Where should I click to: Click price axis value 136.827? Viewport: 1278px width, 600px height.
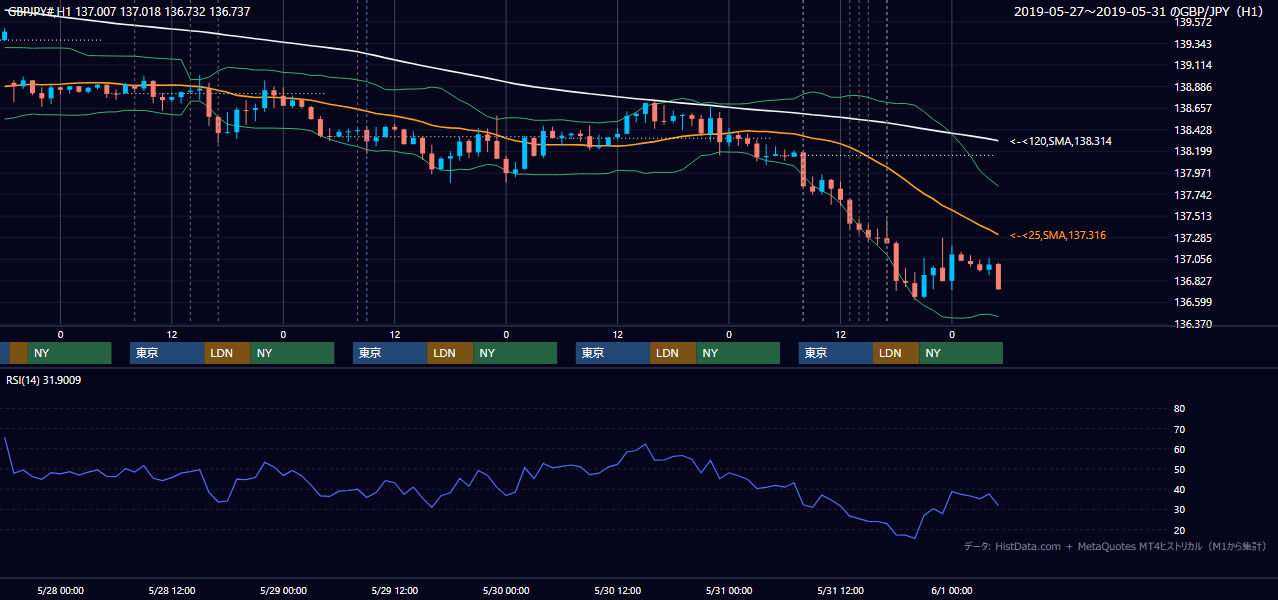click(1193, 281)
